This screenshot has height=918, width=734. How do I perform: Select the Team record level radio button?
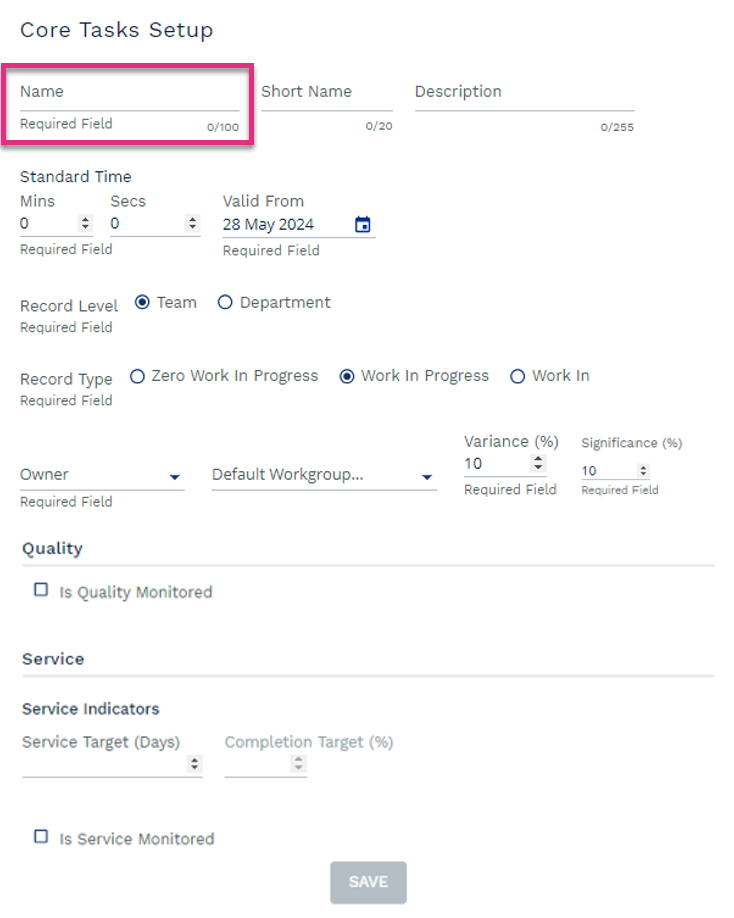[142, 303]
